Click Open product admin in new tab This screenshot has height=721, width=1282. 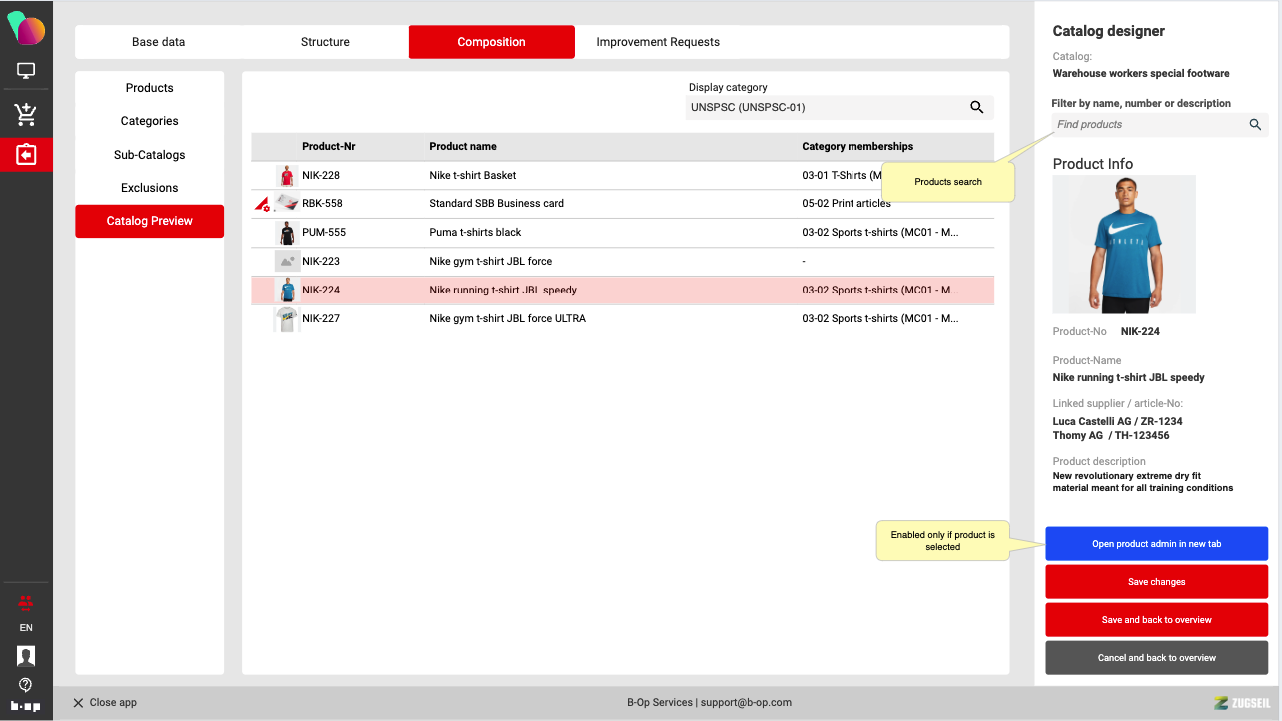pos(1156,544)
